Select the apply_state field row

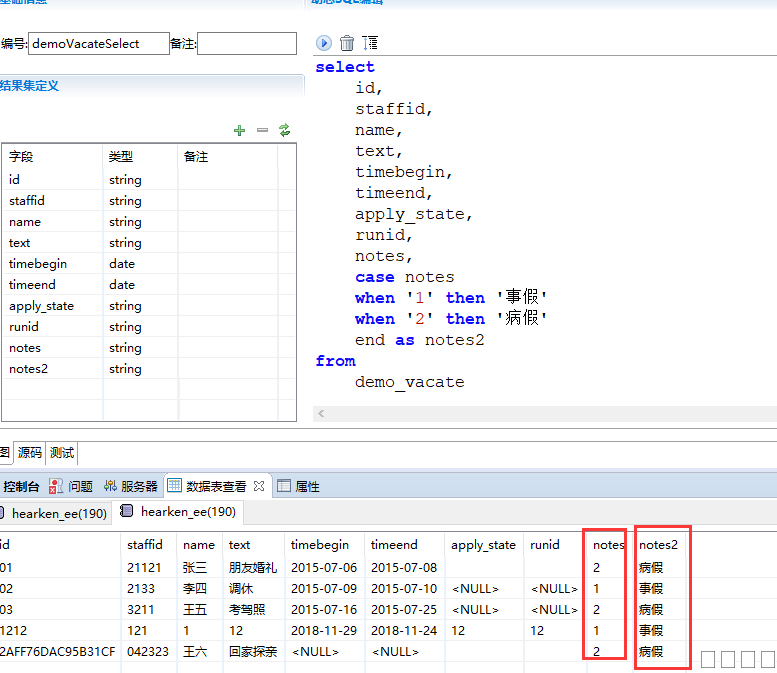149,306
